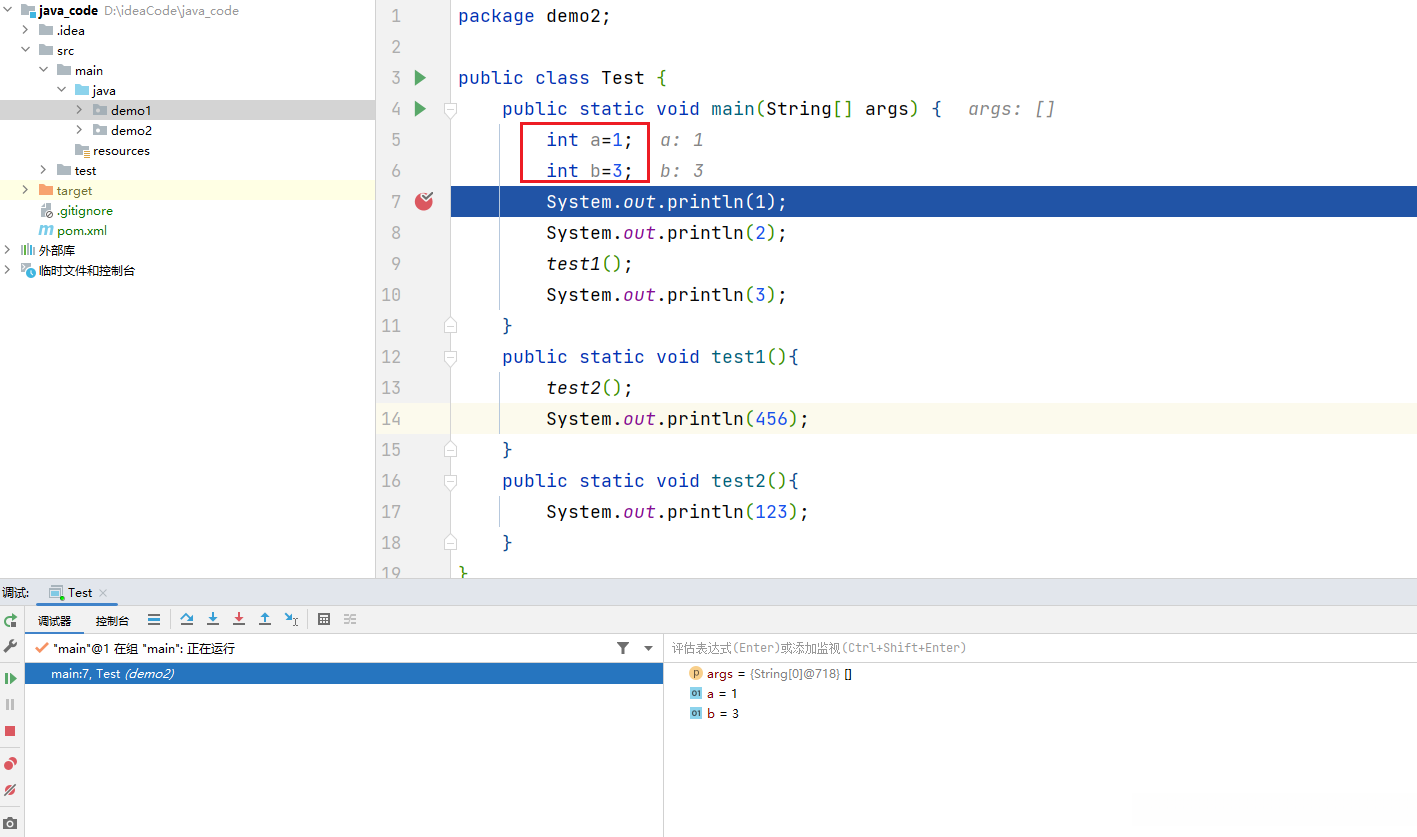Toggle Mute Breakpoints icon
Screen dimensions: 1417x837
10,790
